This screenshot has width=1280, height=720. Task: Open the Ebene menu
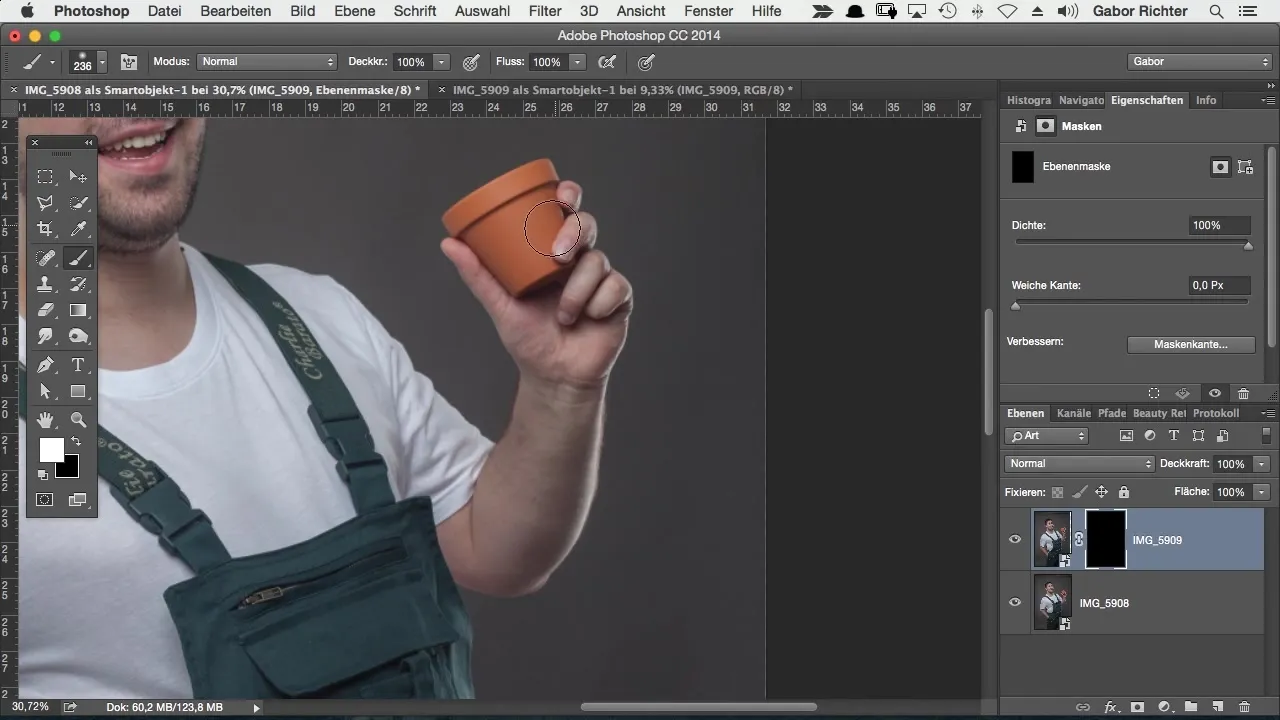coord(354,11)
